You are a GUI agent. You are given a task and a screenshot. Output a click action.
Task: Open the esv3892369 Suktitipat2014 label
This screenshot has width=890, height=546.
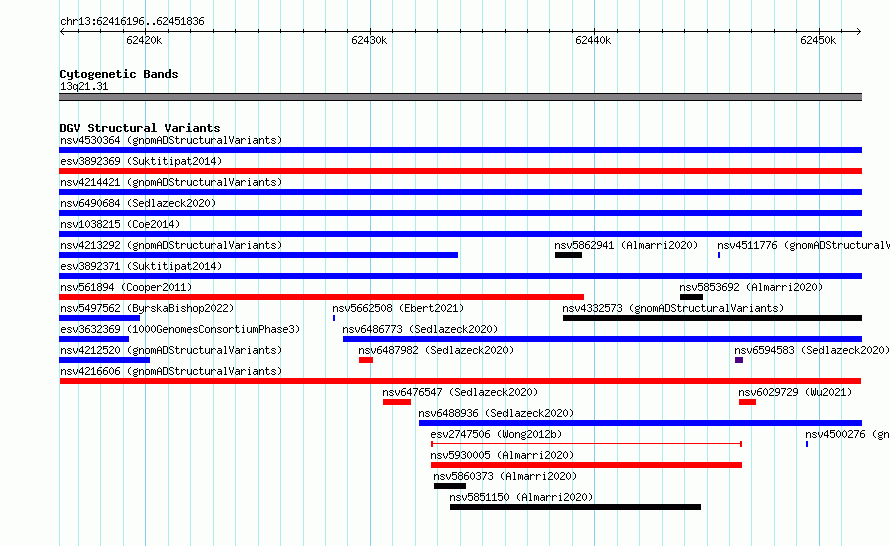click(x=141, y=161)
